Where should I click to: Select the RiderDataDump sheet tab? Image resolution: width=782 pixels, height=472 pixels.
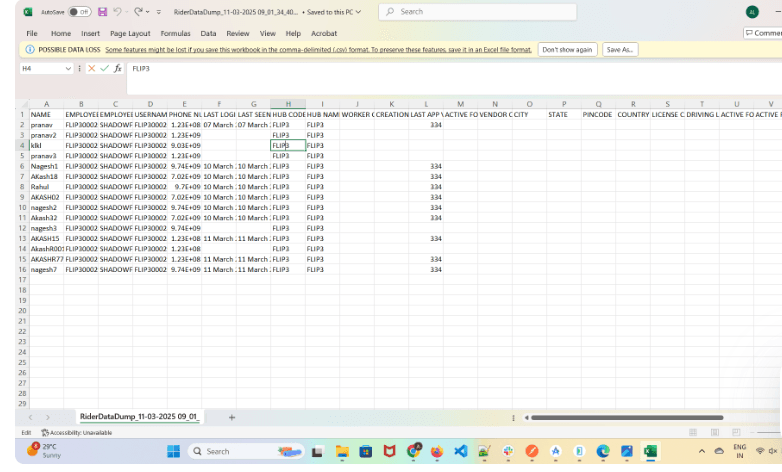tap(139, 417)
